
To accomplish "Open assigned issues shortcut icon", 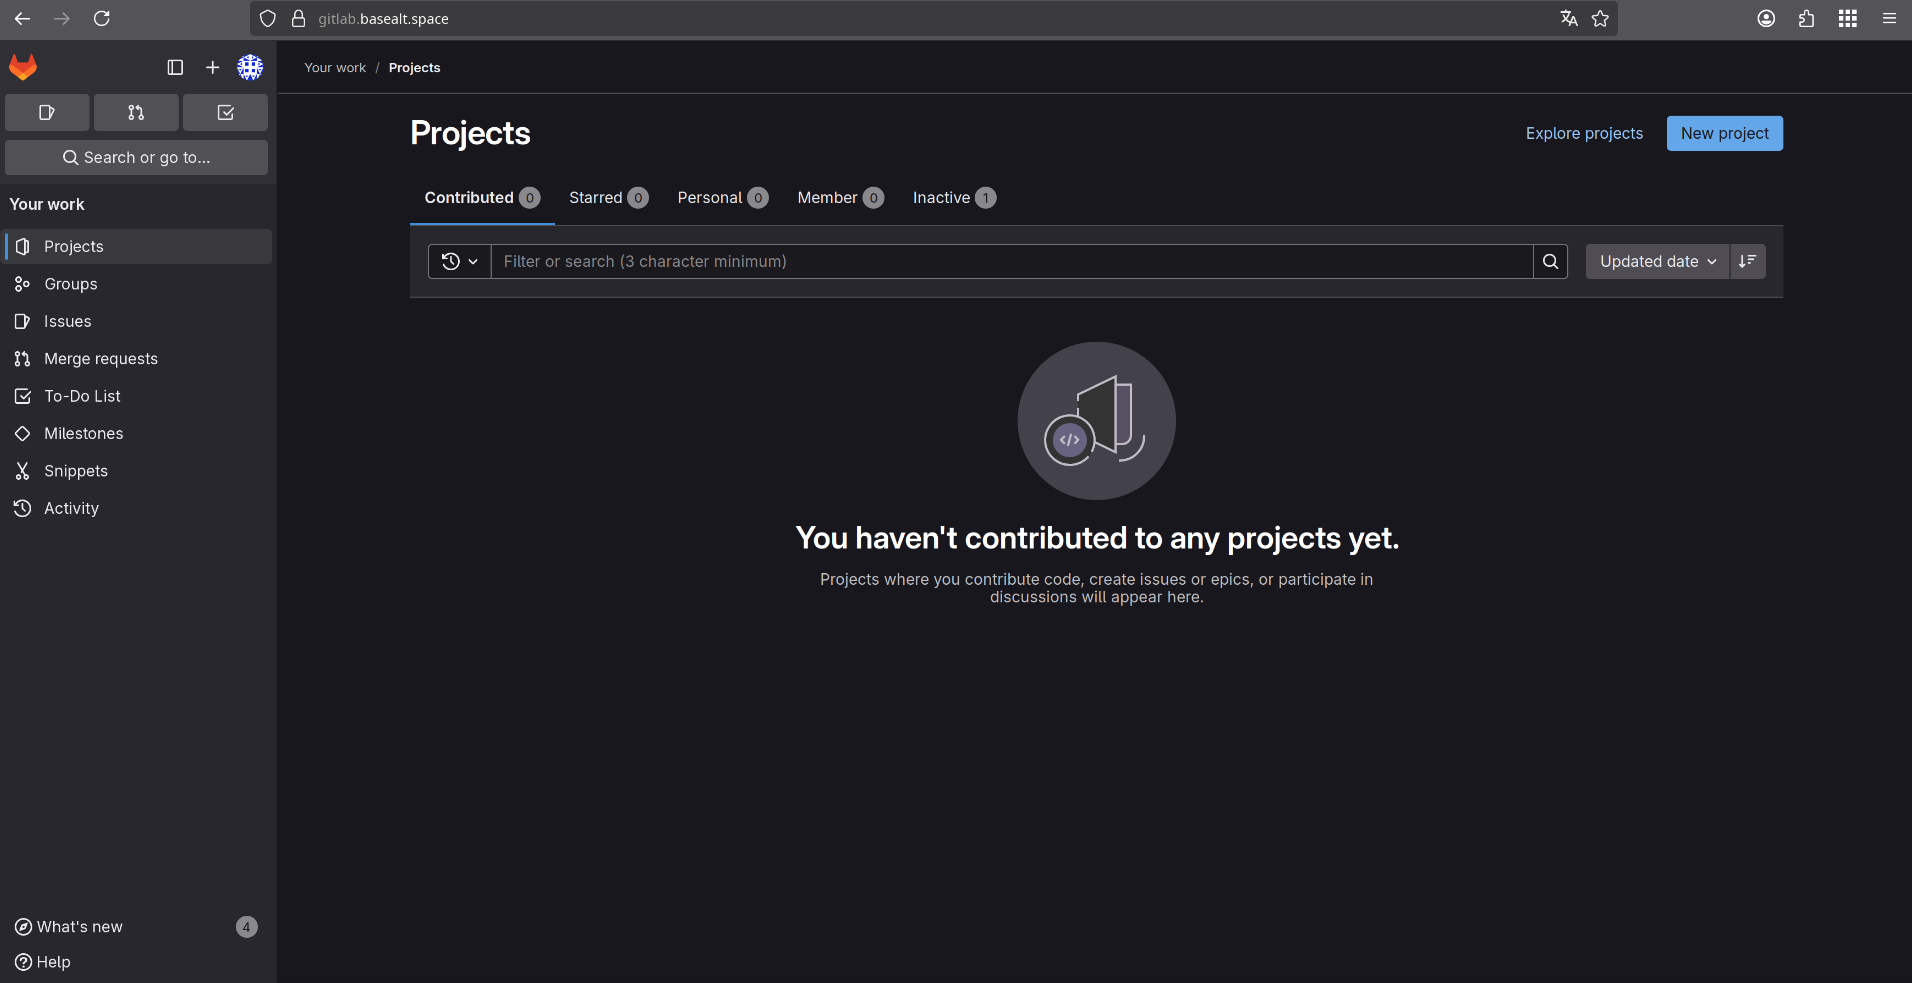I will pyautogui.click(x=47, y=113).
